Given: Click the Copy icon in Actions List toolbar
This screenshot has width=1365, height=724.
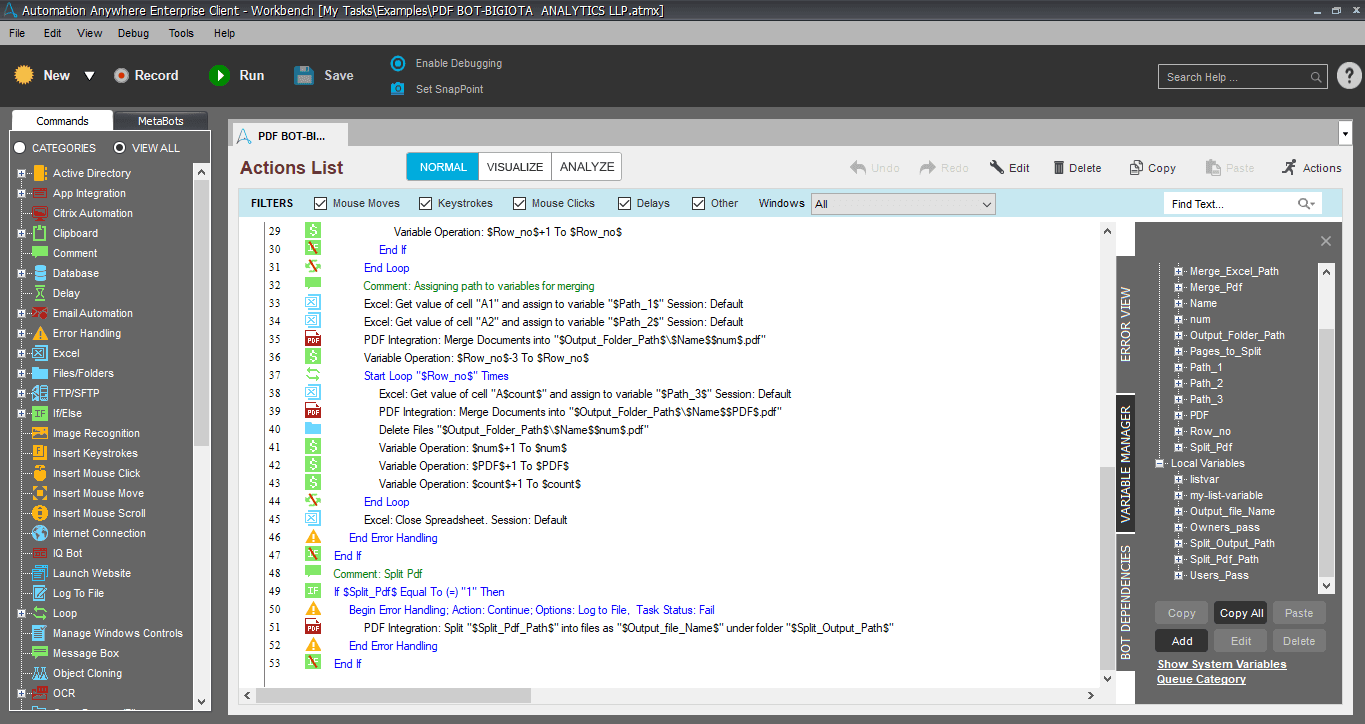Looking at the screenshot, I should (1136, 168).
